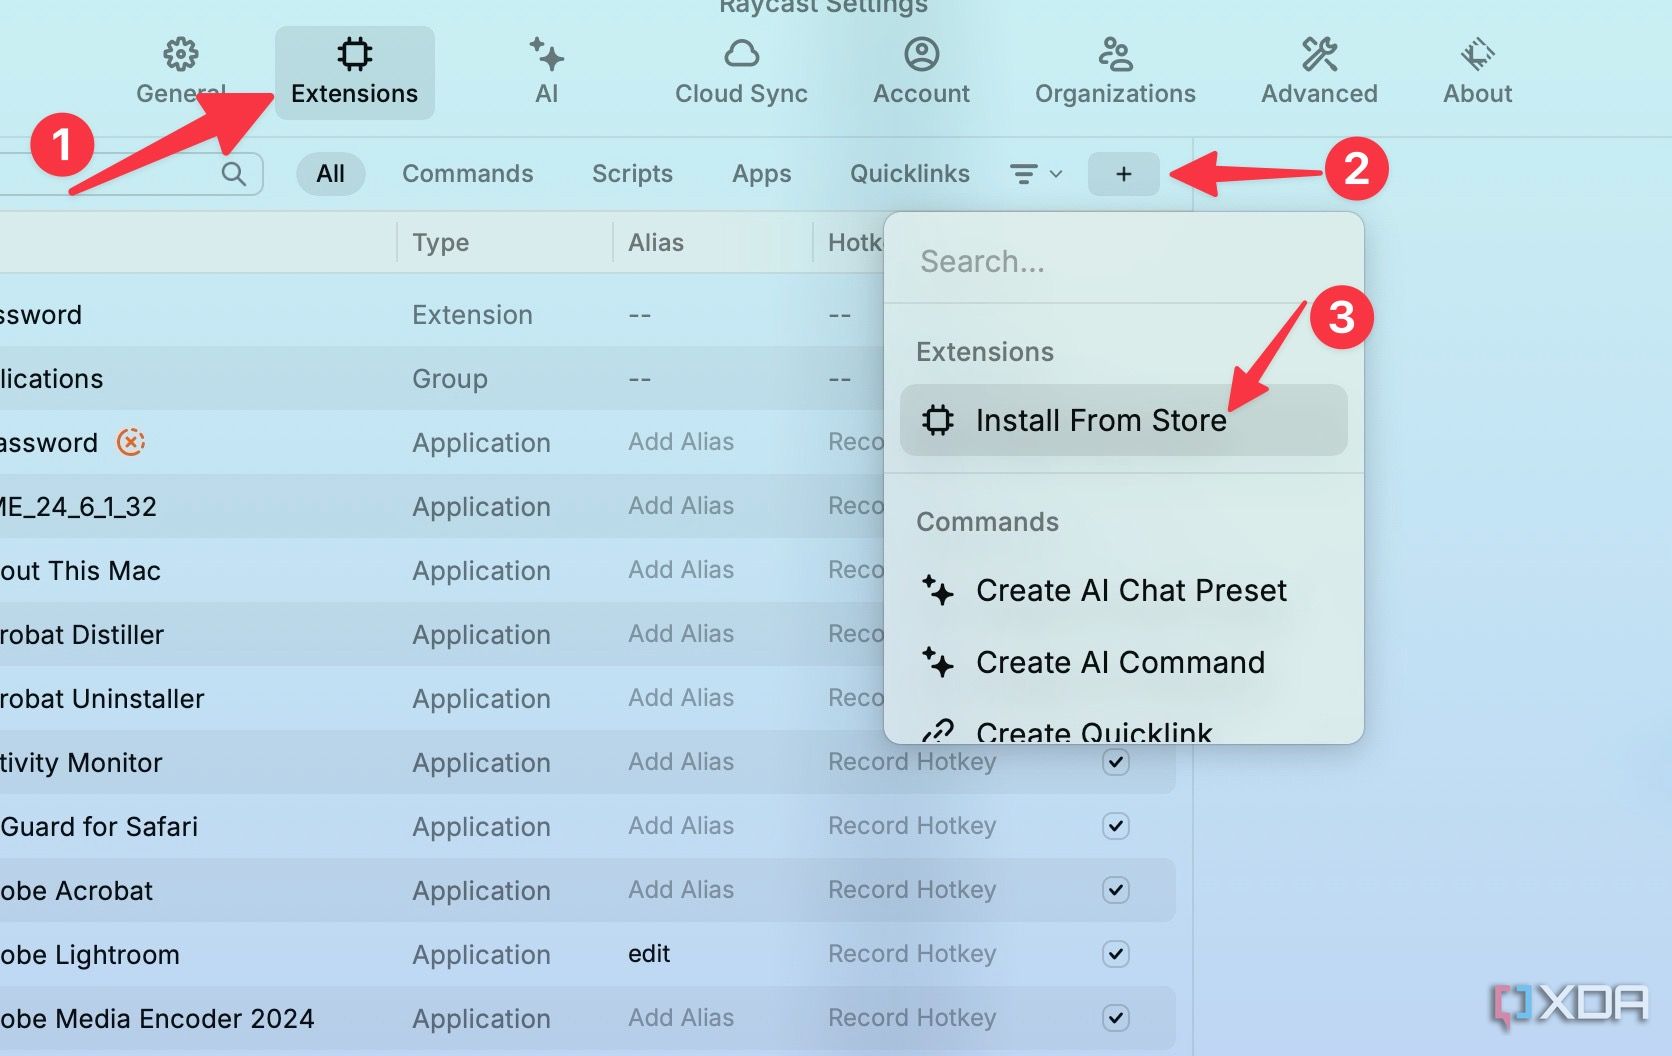This screenshot has height=1056, width=1672.
Task: Focus the popup Search field
Action: (x=1124, y=262)
